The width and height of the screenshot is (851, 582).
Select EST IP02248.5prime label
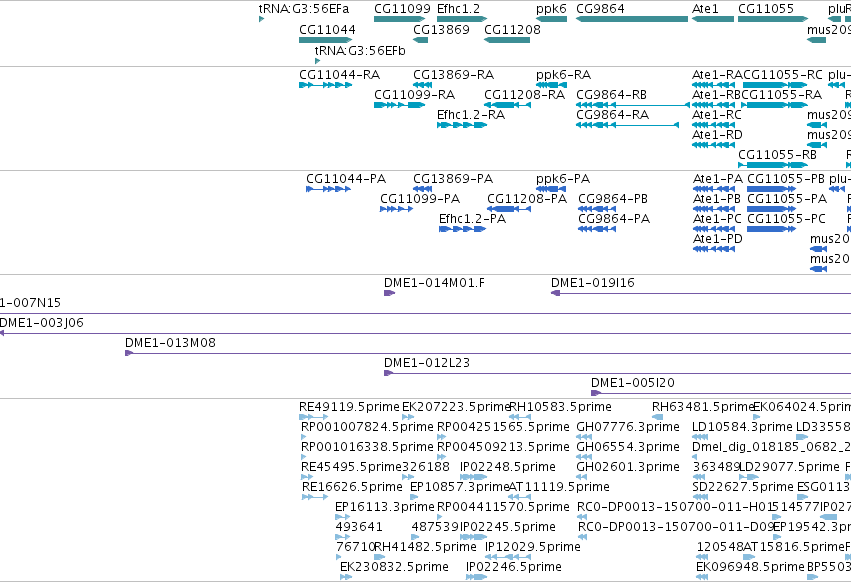(507, 467)
